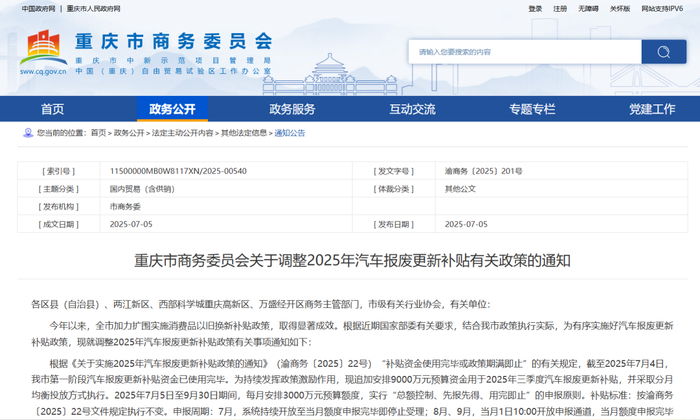Click the article headline about 汽车报废更新补贴

pyautogui.click(x=352, y=260)
